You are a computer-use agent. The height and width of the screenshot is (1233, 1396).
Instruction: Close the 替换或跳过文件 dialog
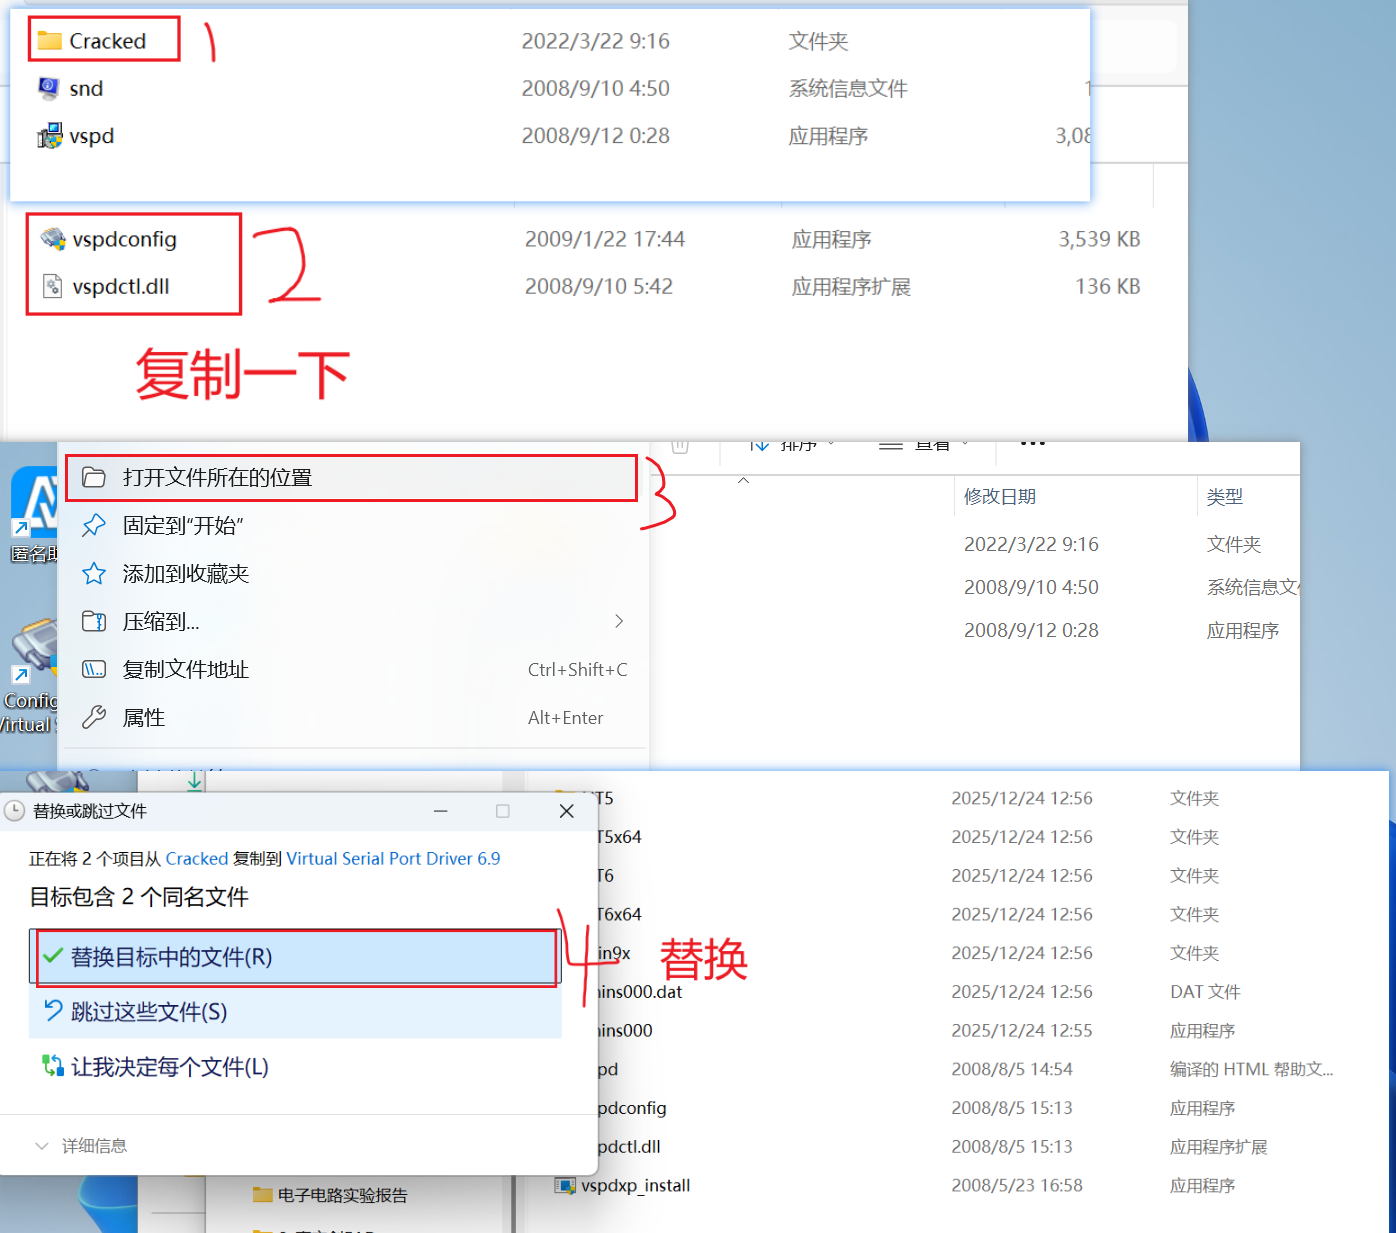coord(566,811)
